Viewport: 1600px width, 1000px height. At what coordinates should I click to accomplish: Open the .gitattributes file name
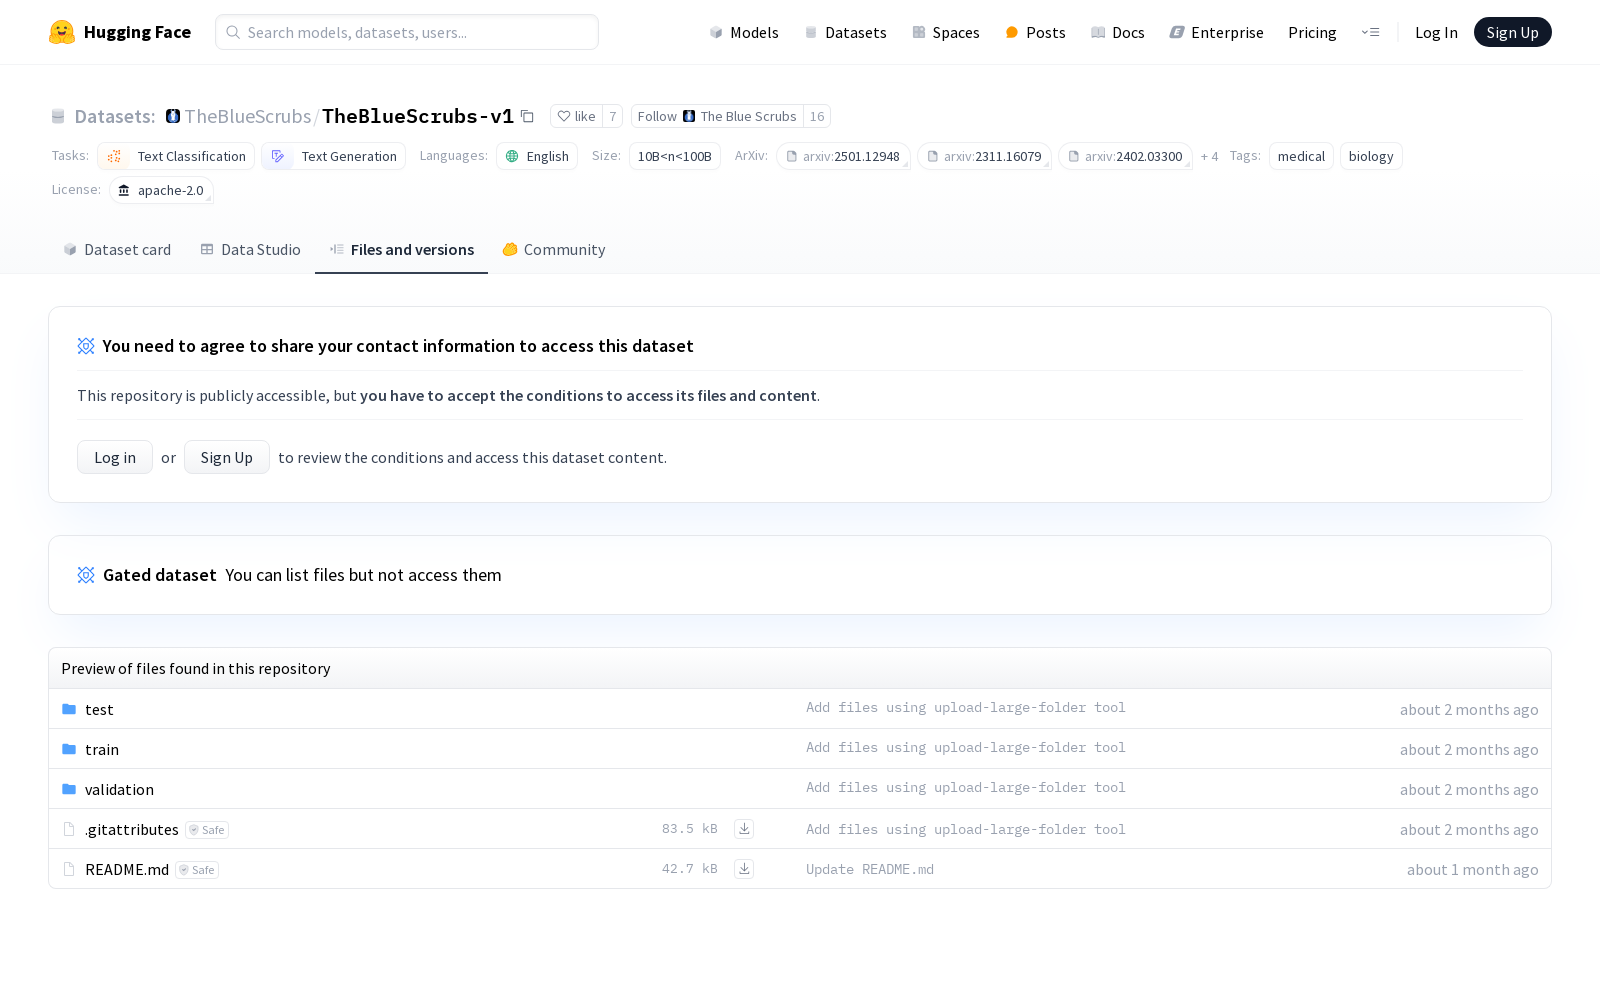(x=132, y=829)
